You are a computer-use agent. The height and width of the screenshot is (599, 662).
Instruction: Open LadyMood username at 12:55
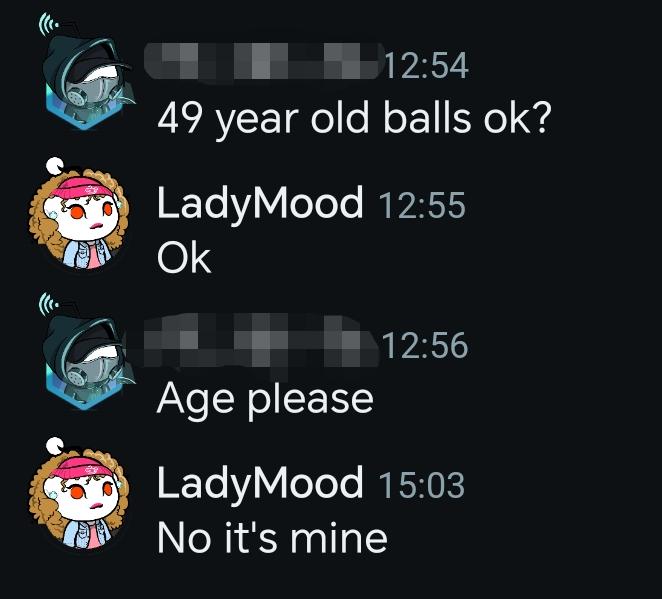tap(260, 204)
